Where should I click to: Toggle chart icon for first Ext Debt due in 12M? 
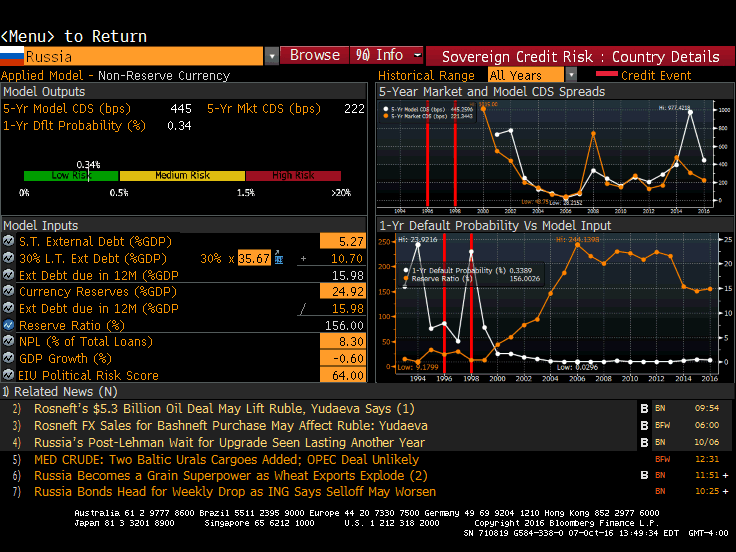pyautogui.click(x=8, y=275)
